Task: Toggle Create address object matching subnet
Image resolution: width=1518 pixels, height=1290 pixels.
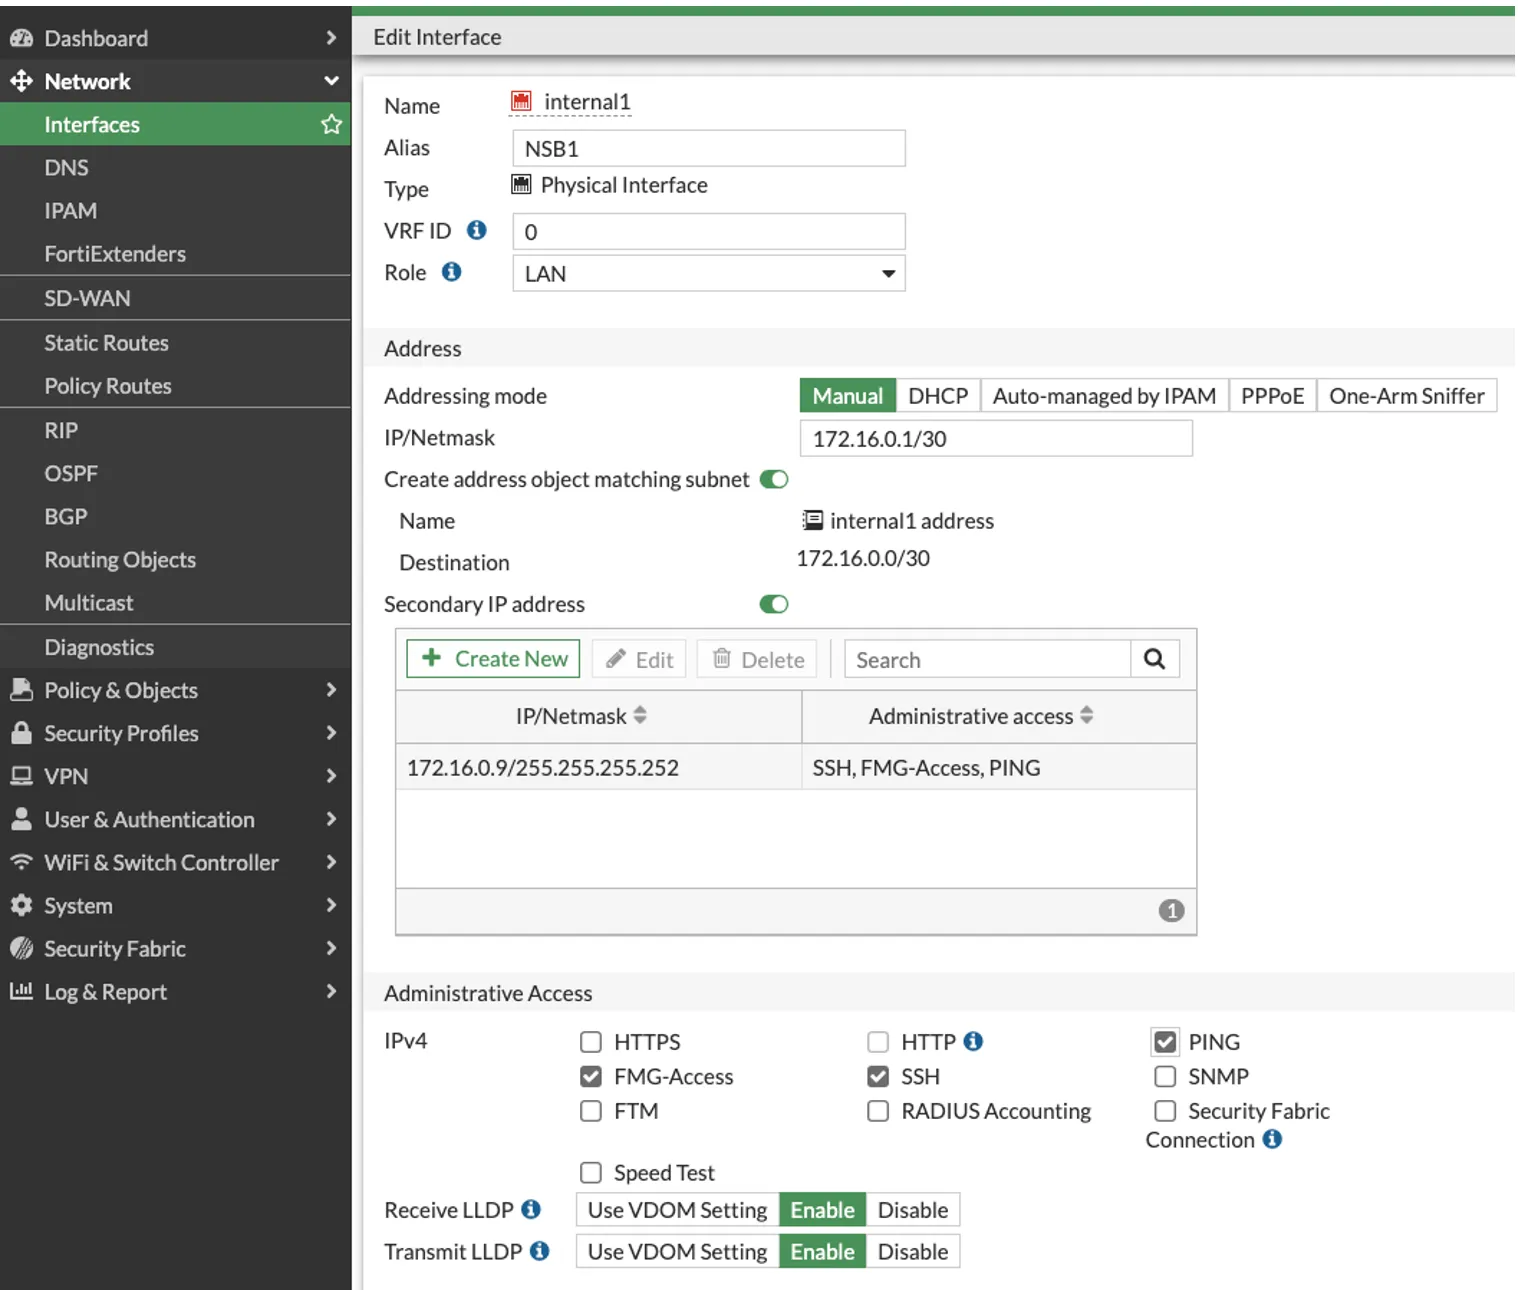Action: coord(774,479)
